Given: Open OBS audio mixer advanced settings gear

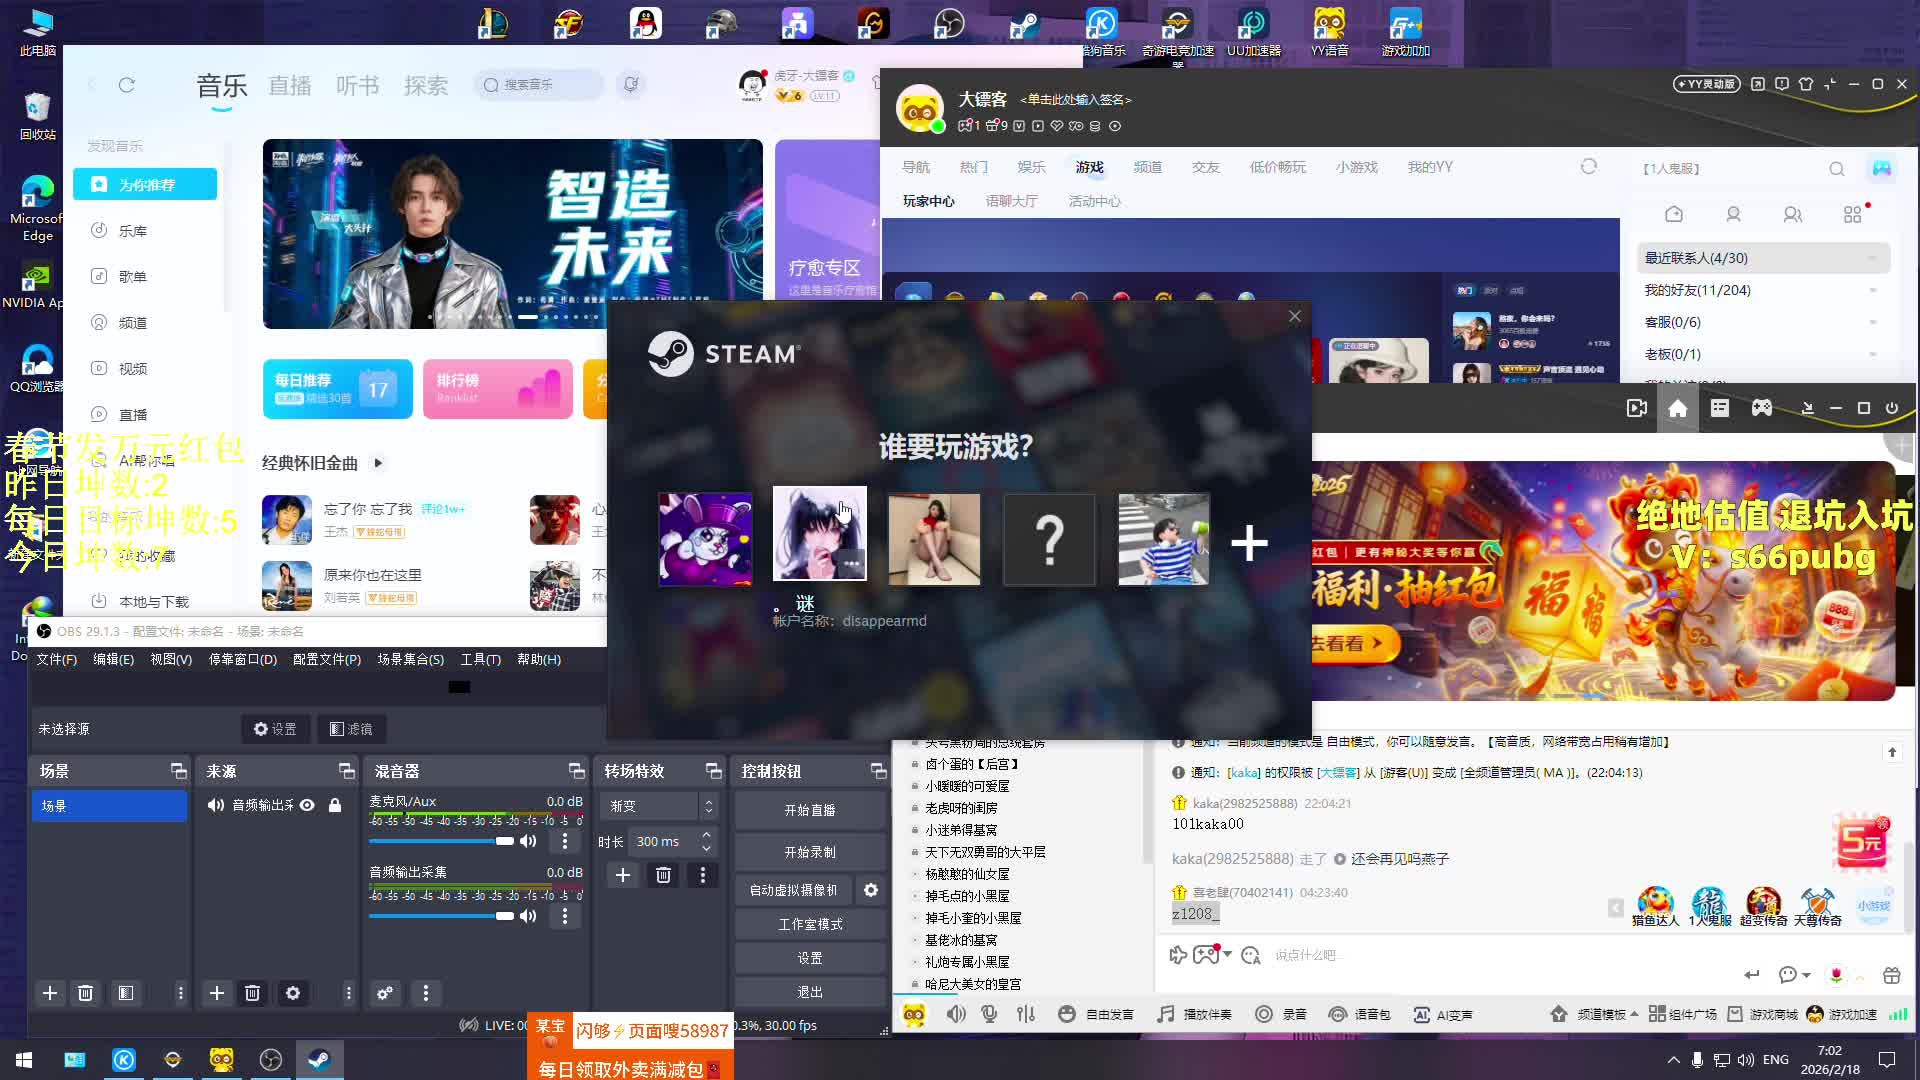Looking at the screenshot, I should click(385, 993).
